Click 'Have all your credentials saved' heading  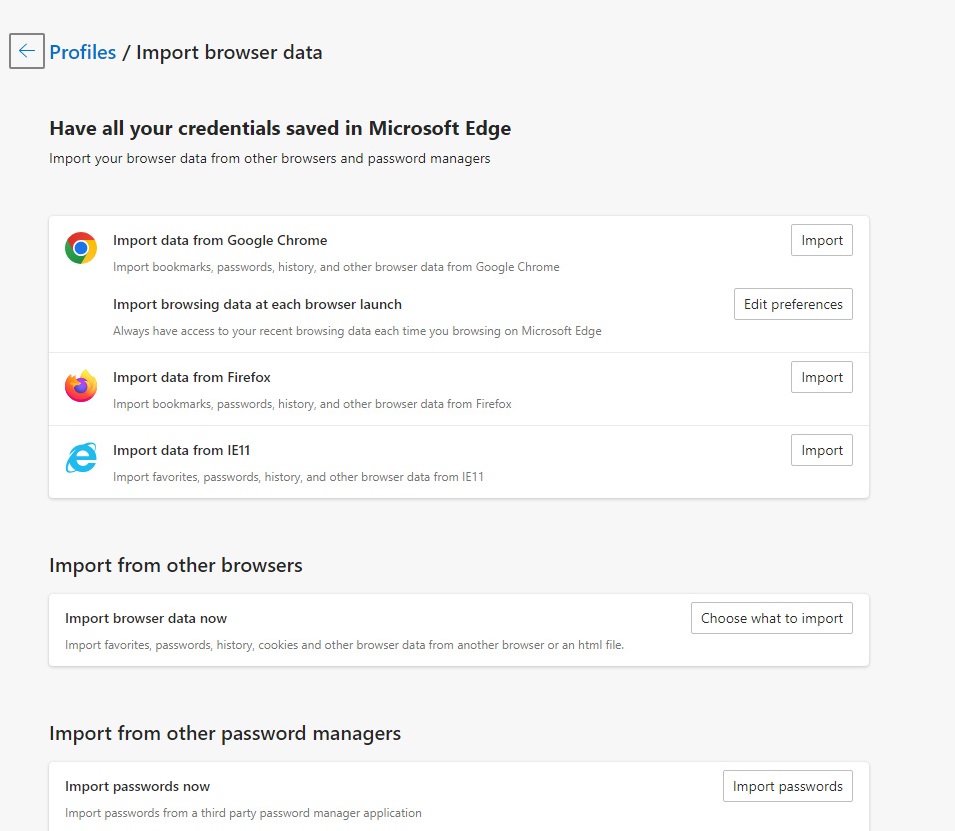[x=280, y=129]
